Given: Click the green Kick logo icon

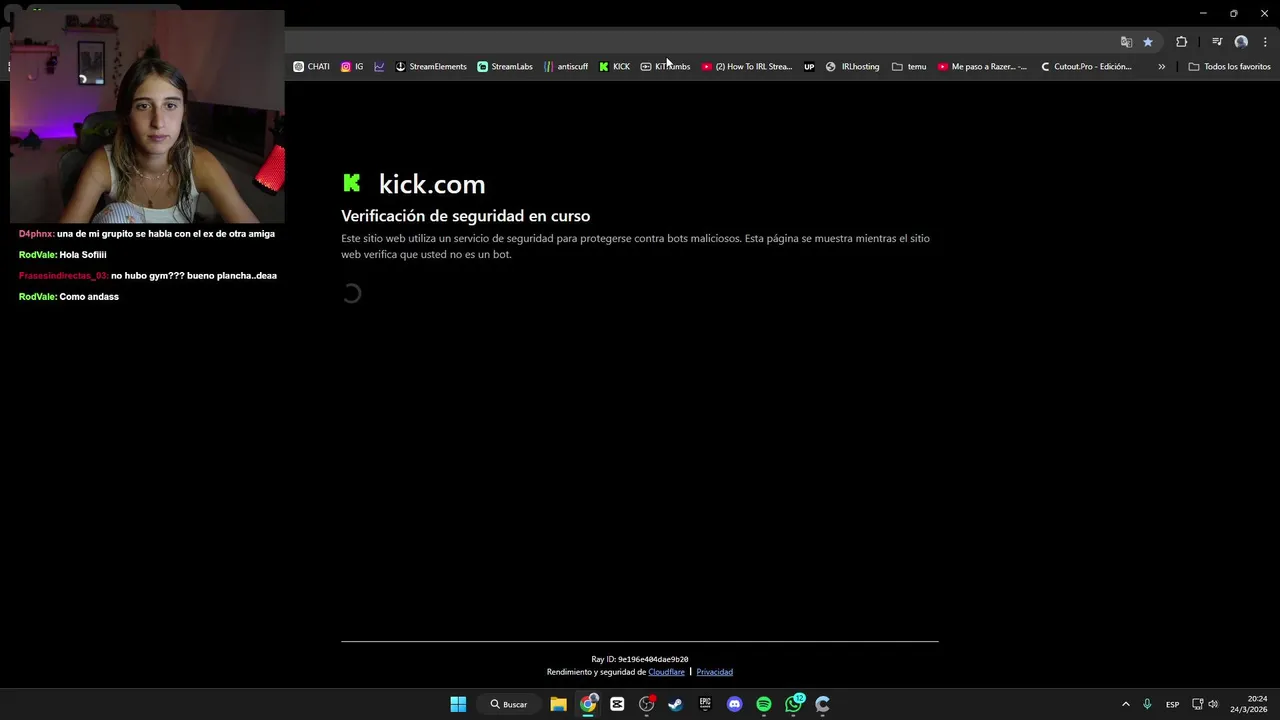Looking at the screenshot, I should (x=351, y=183).
